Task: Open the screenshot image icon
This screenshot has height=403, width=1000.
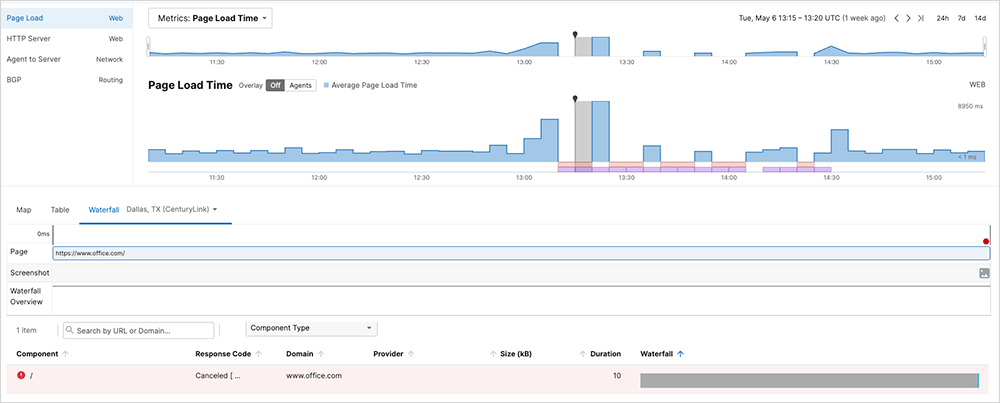Action: click(984, 272)
